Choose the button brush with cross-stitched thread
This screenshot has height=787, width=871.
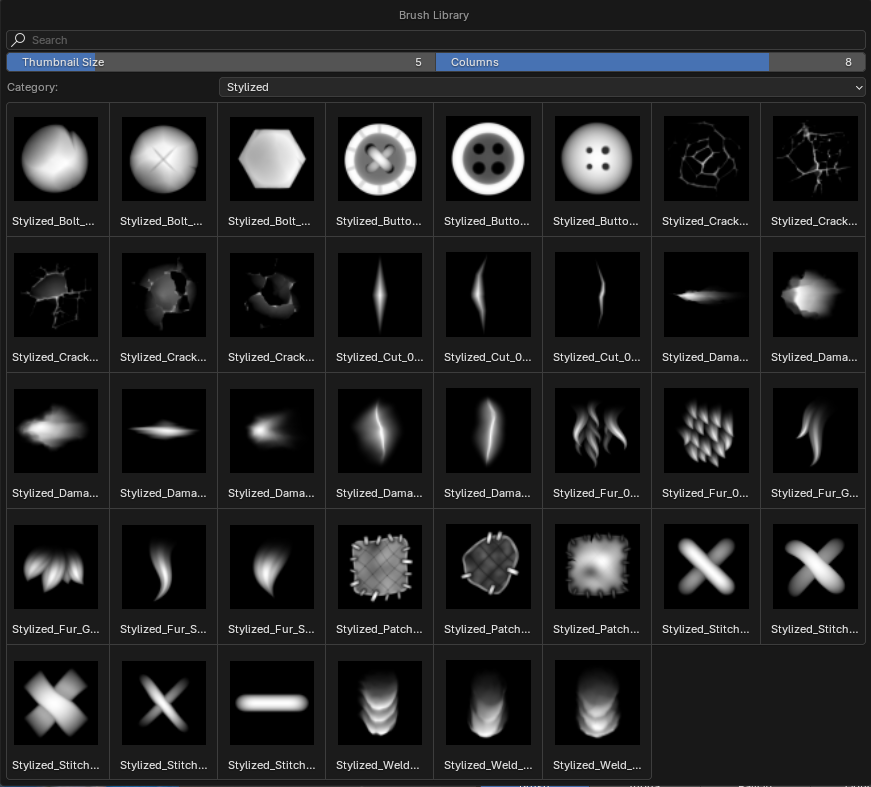[380, 158]
